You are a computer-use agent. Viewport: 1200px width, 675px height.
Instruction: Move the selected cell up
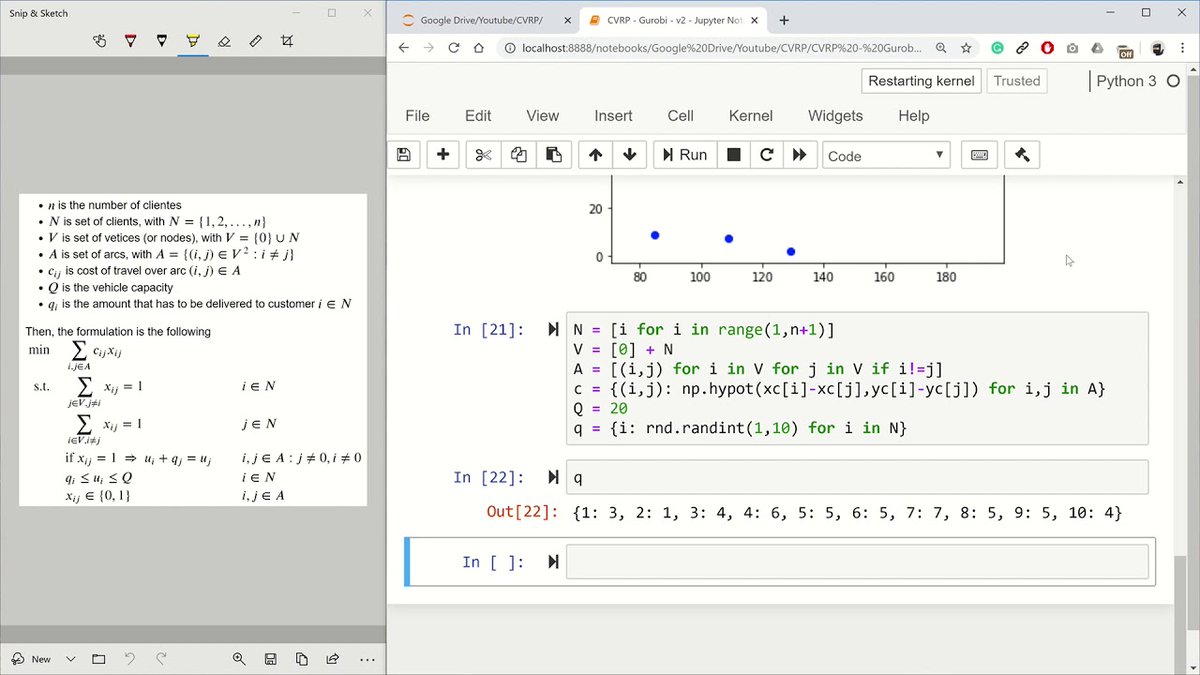point(595,155)
